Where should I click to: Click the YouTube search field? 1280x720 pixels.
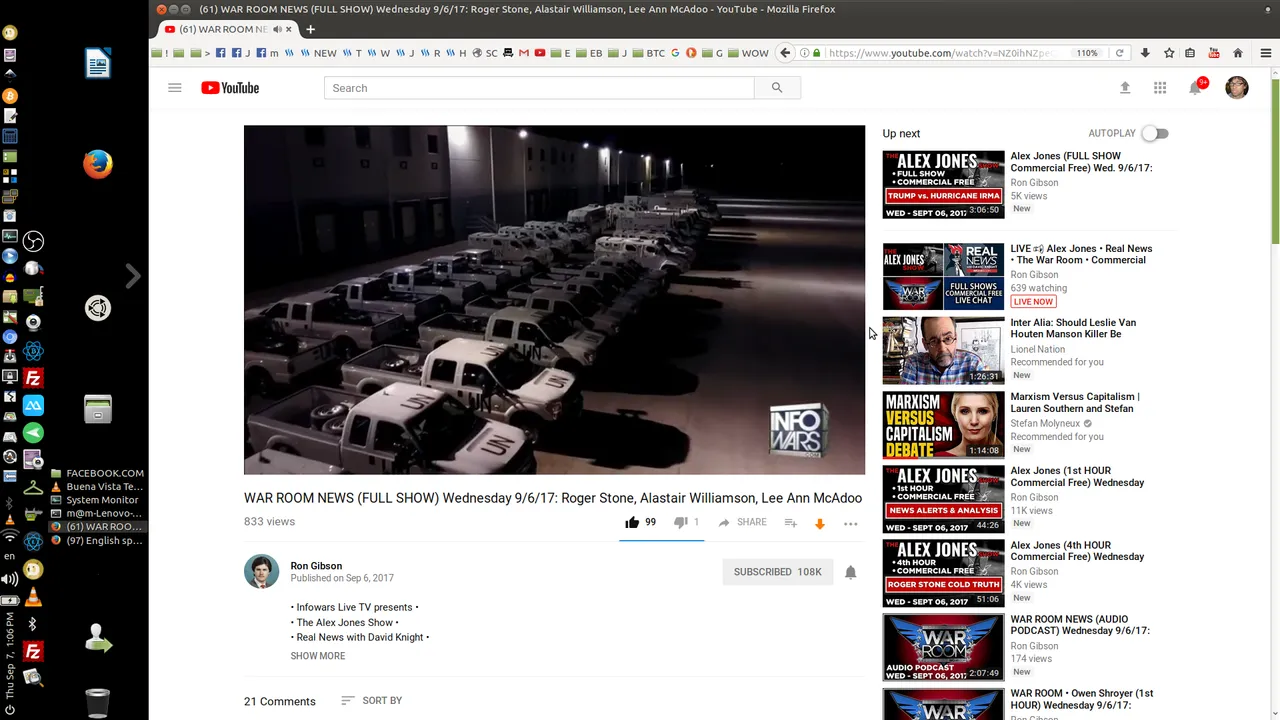coord(539,88)
